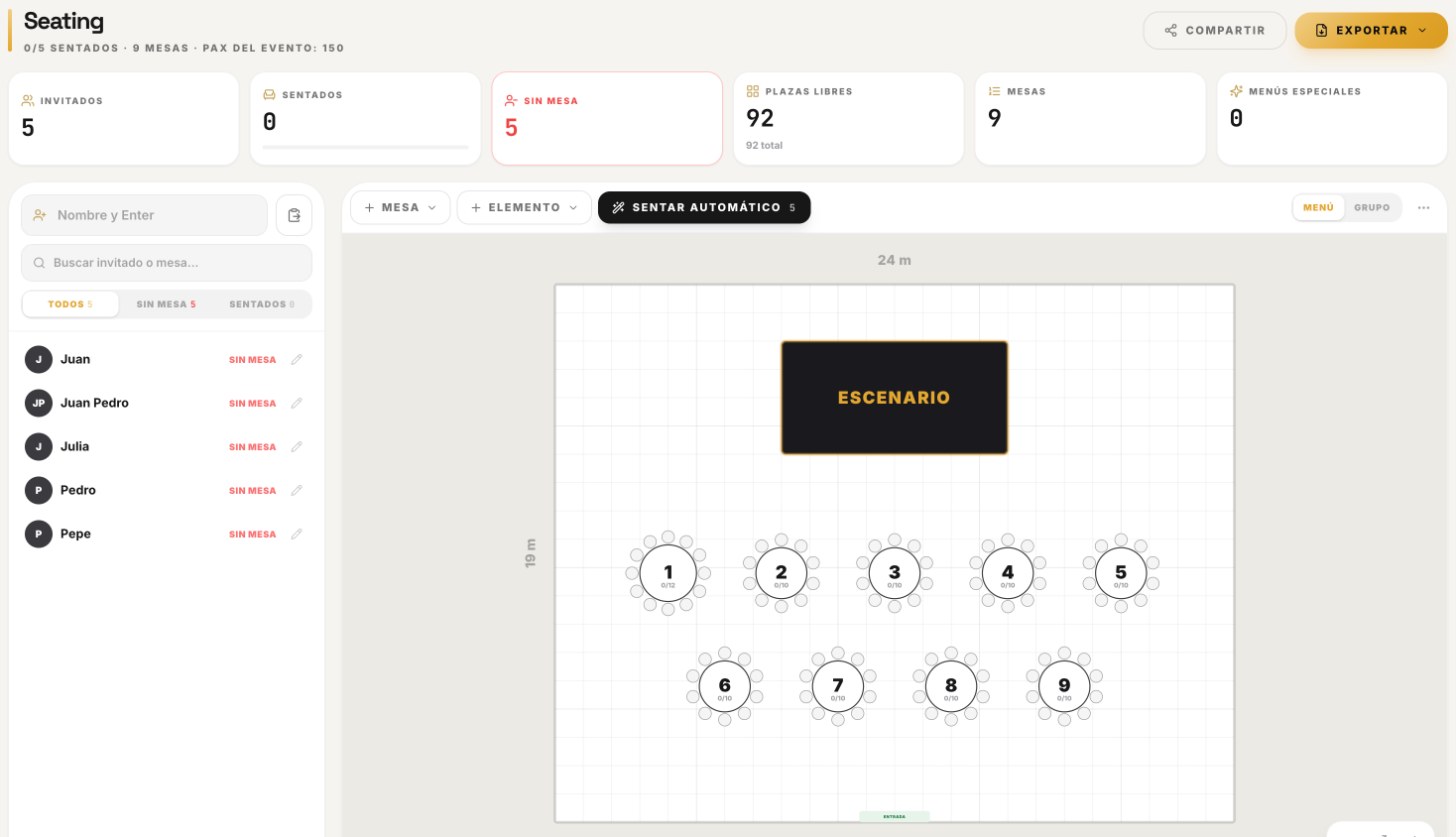
Task: Click the import guest list clipboard icon
Action: 294,215
